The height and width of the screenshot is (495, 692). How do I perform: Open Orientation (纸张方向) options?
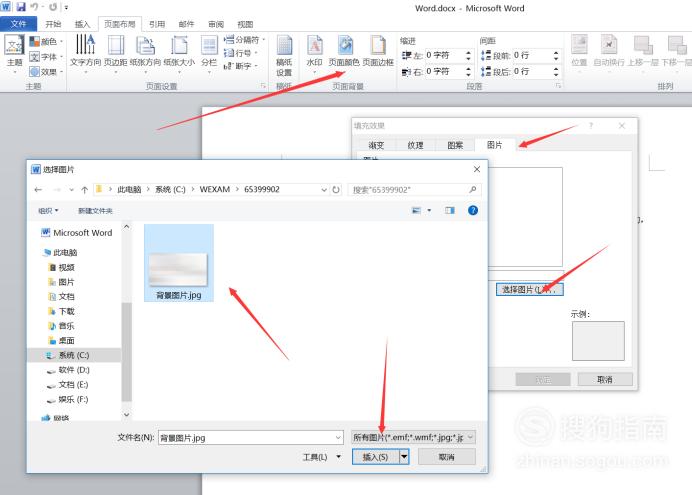[x=145, y=51]
